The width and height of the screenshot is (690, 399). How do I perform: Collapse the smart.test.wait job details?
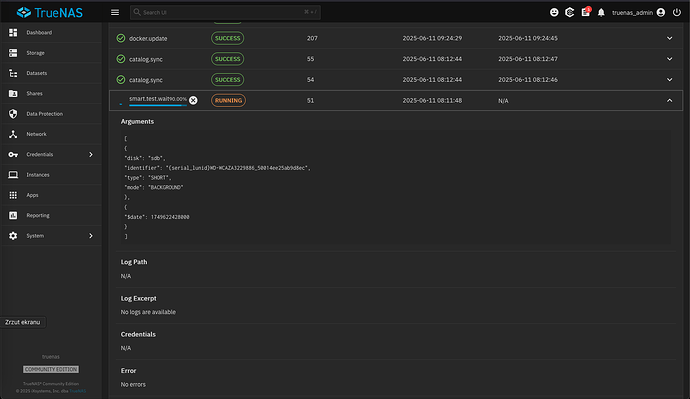point(669,100)
